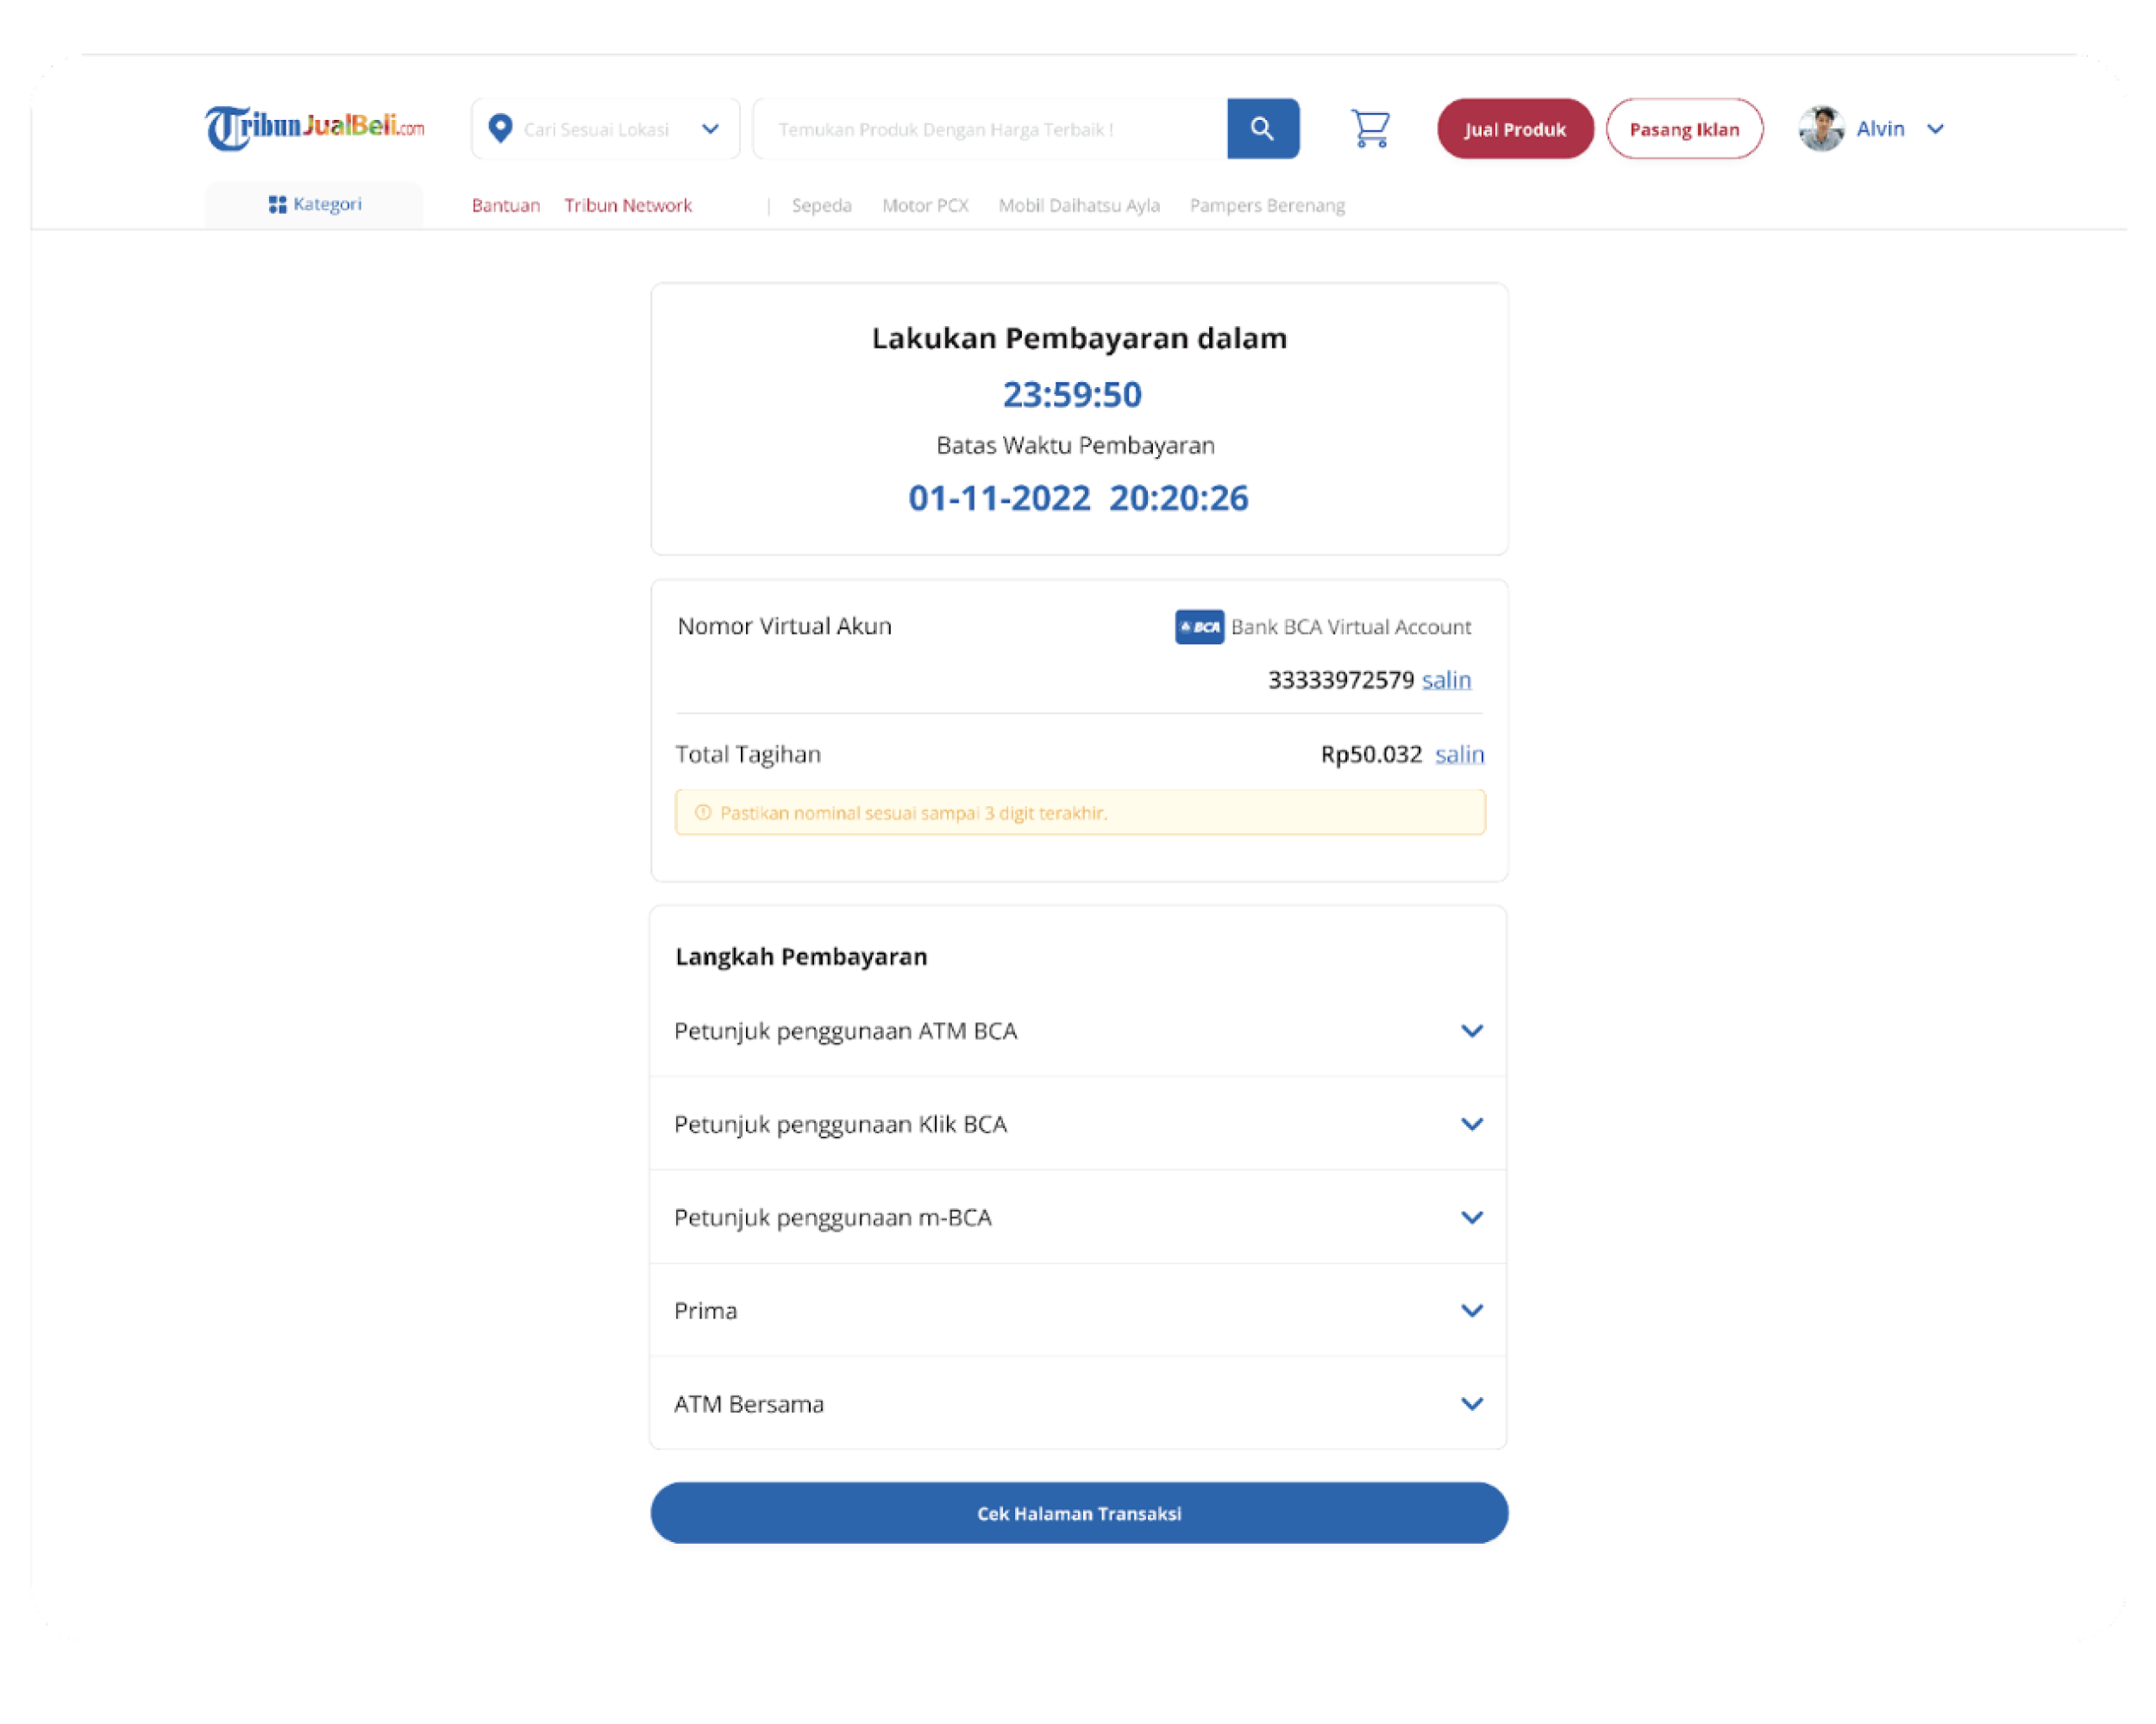The image size is (2156, 1724).
Task: Click the warning info icon in yellow notice
Action: click(703, 813)
